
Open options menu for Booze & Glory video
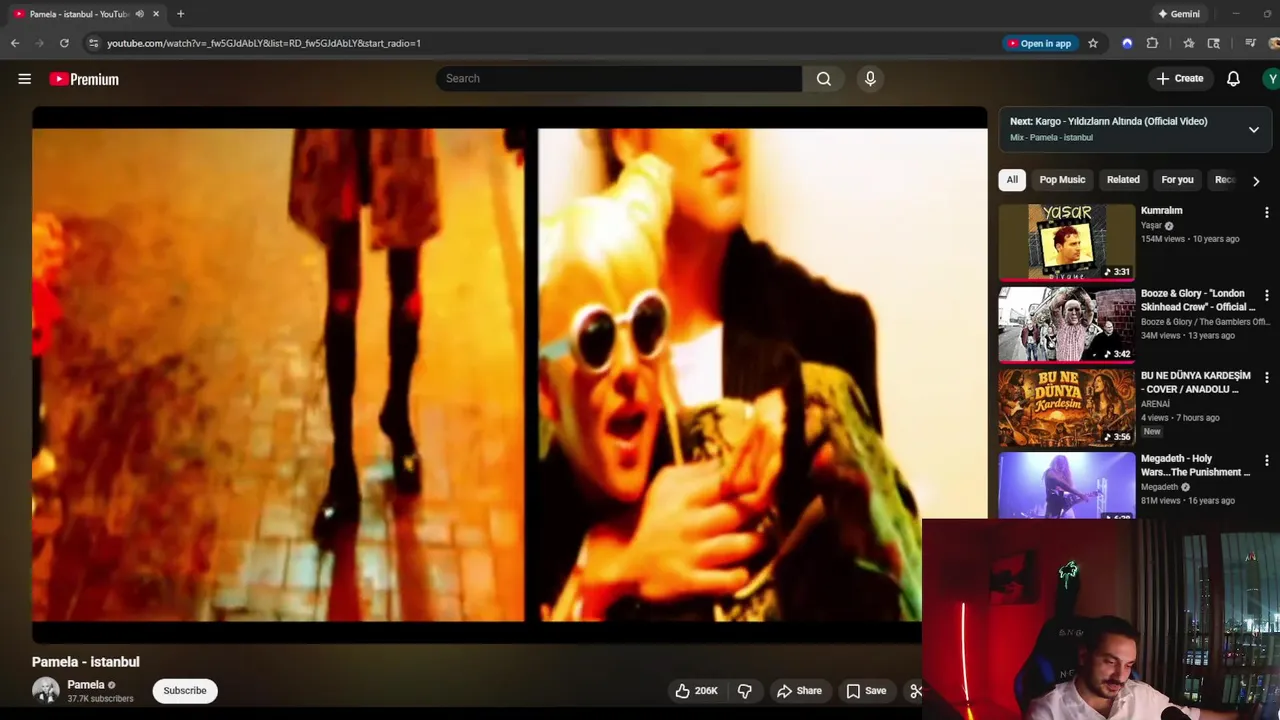[1266, 296]
